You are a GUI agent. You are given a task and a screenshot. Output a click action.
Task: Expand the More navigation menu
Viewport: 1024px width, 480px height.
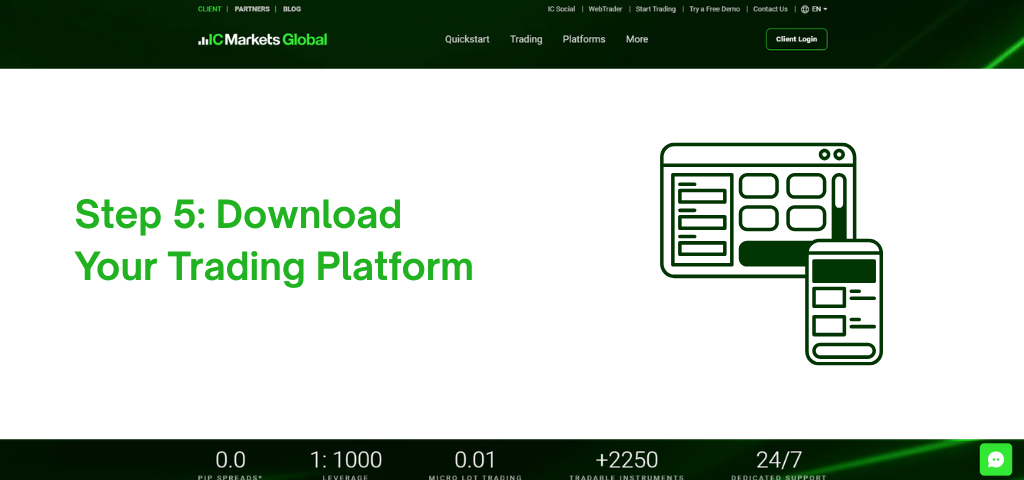pyautogui.click(x=637, y=40)
